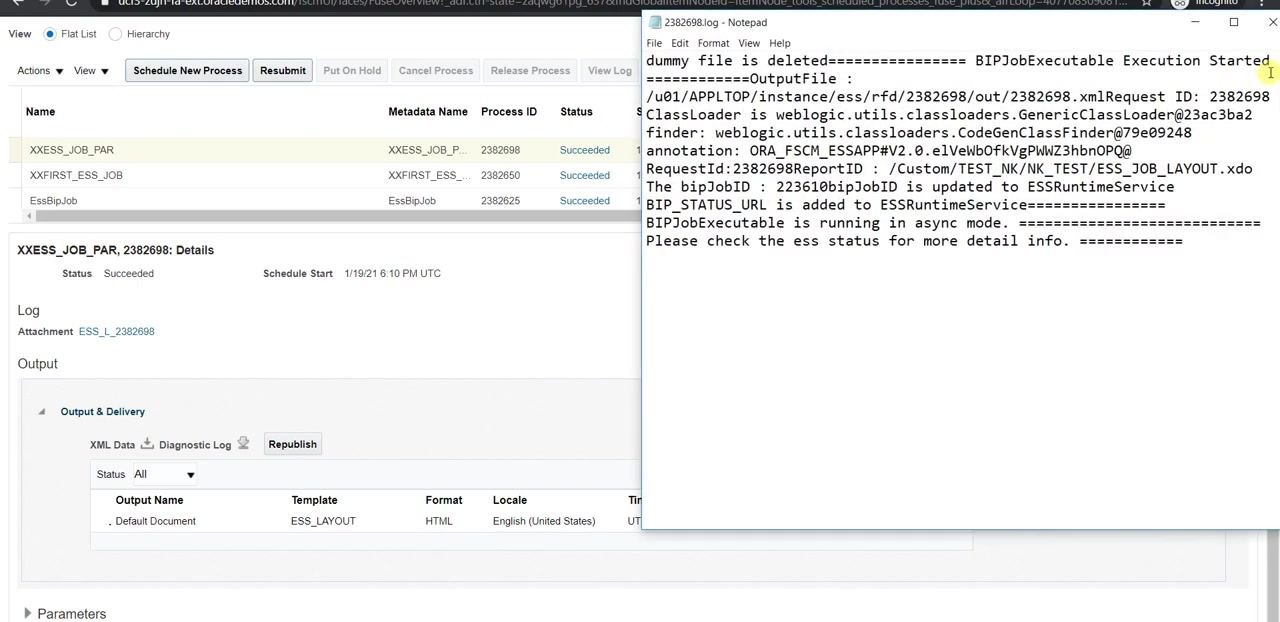1280x622 pixels.
Task: Click the Status column header in process table
Action: [x=576, y=112]
